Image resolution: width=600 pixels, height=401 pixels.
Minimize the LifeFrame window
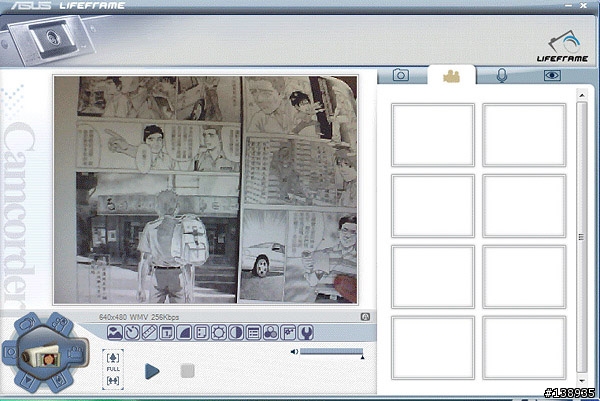click(569, 5)
